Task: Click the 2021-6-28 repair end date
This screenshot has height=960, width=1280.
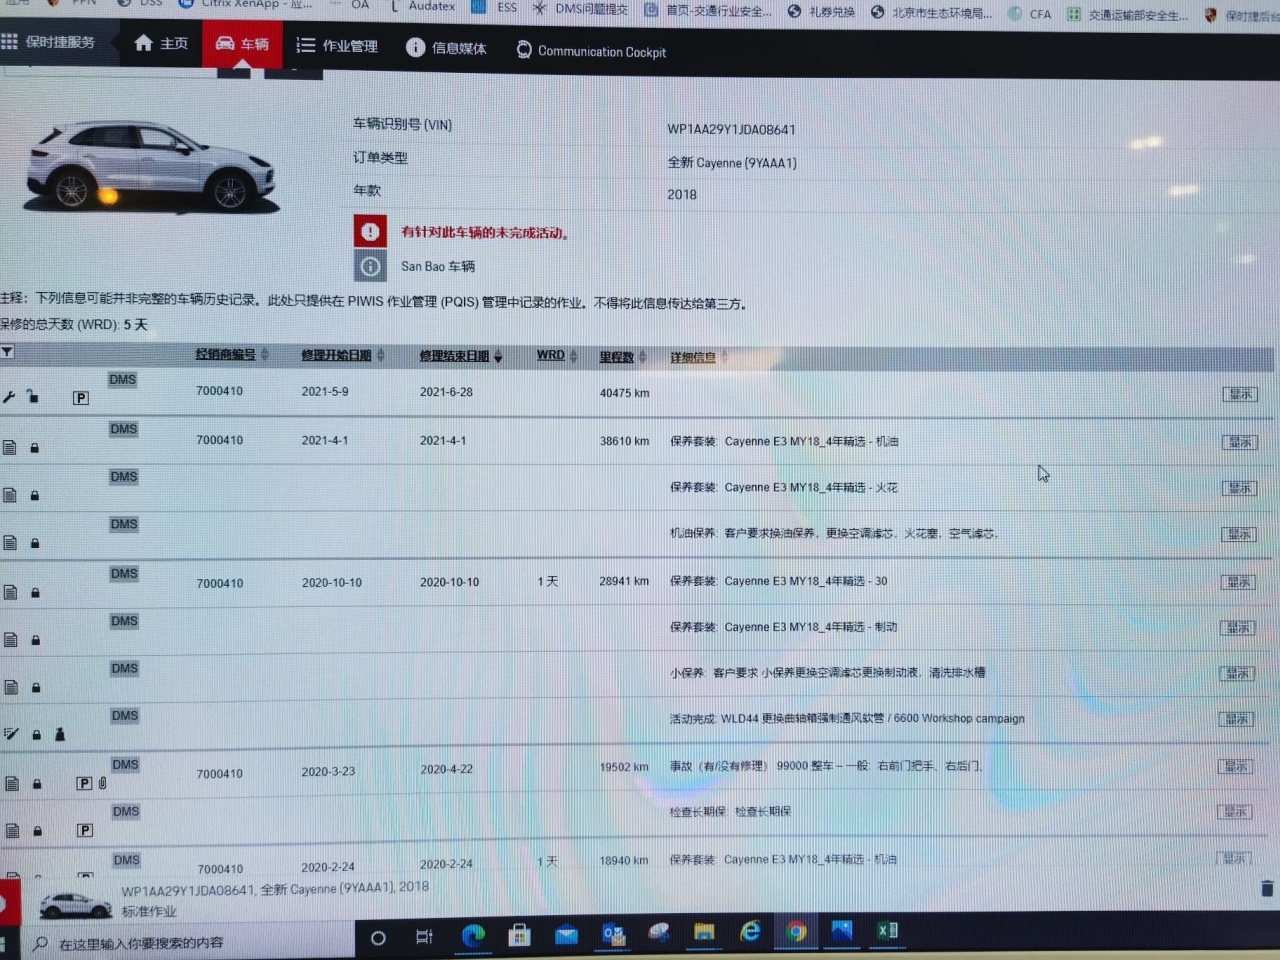Action: point(446,392)
